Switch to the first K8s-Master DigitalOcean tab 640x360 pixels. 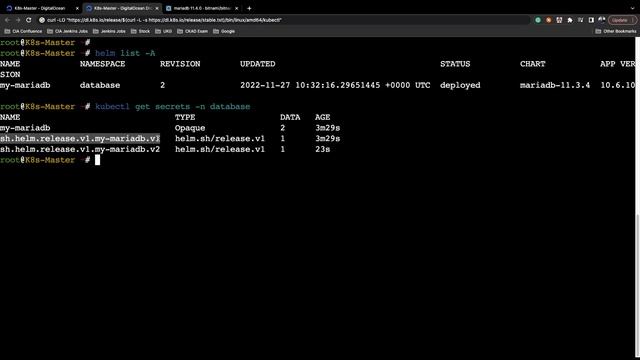click(x=42, y=8)
